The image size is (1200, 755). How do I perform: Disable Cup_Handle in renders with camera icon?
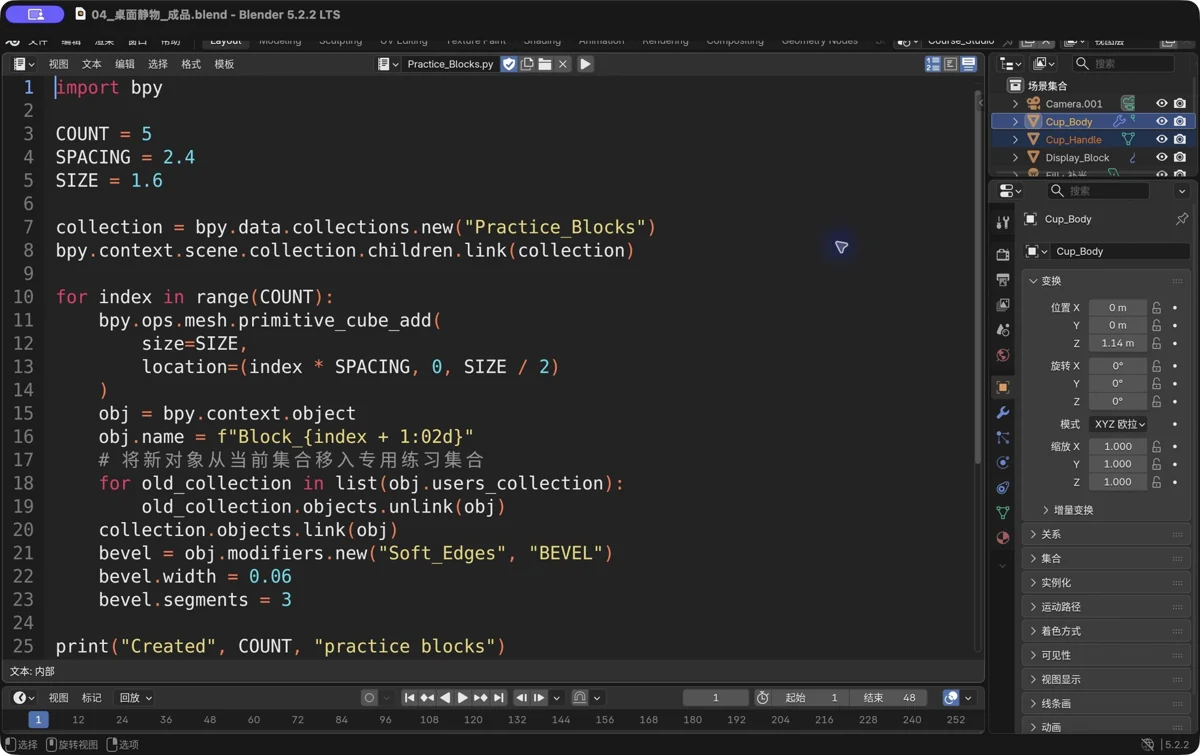point(1180,140)
